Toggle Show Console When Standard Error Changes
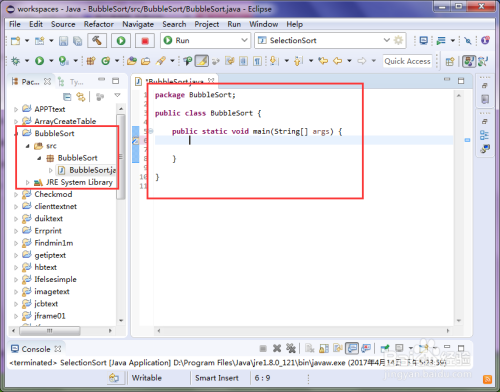This screenshot has width=500, height=392. [x=366, y=349]
